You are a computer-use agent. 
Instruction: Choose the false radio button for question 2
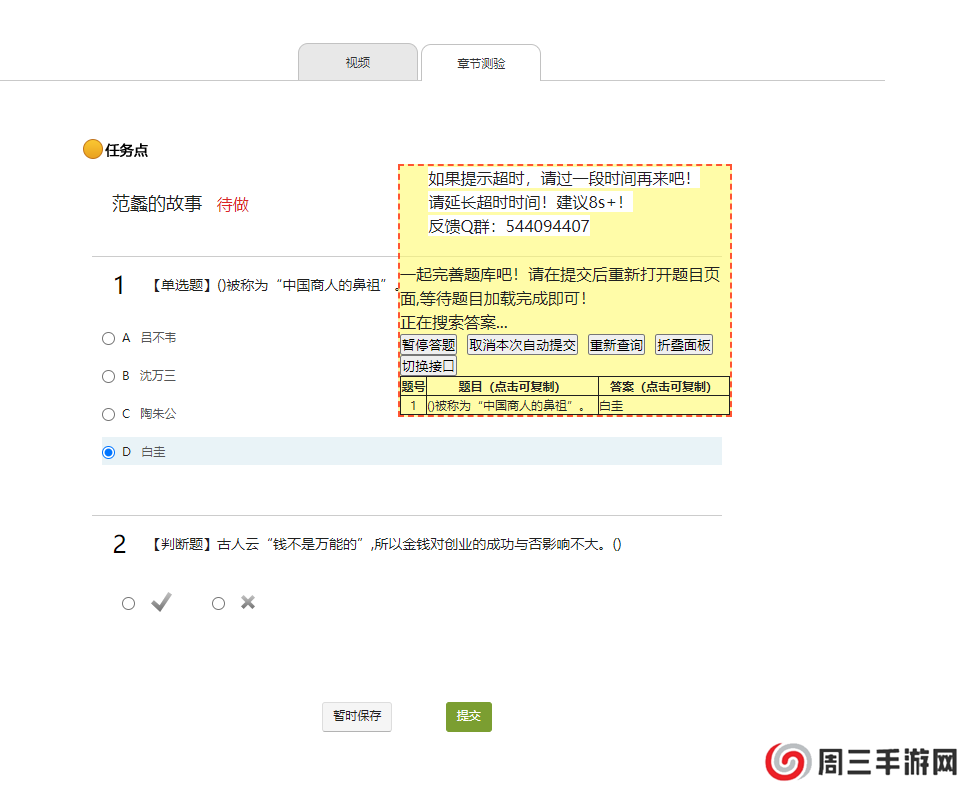218,603
